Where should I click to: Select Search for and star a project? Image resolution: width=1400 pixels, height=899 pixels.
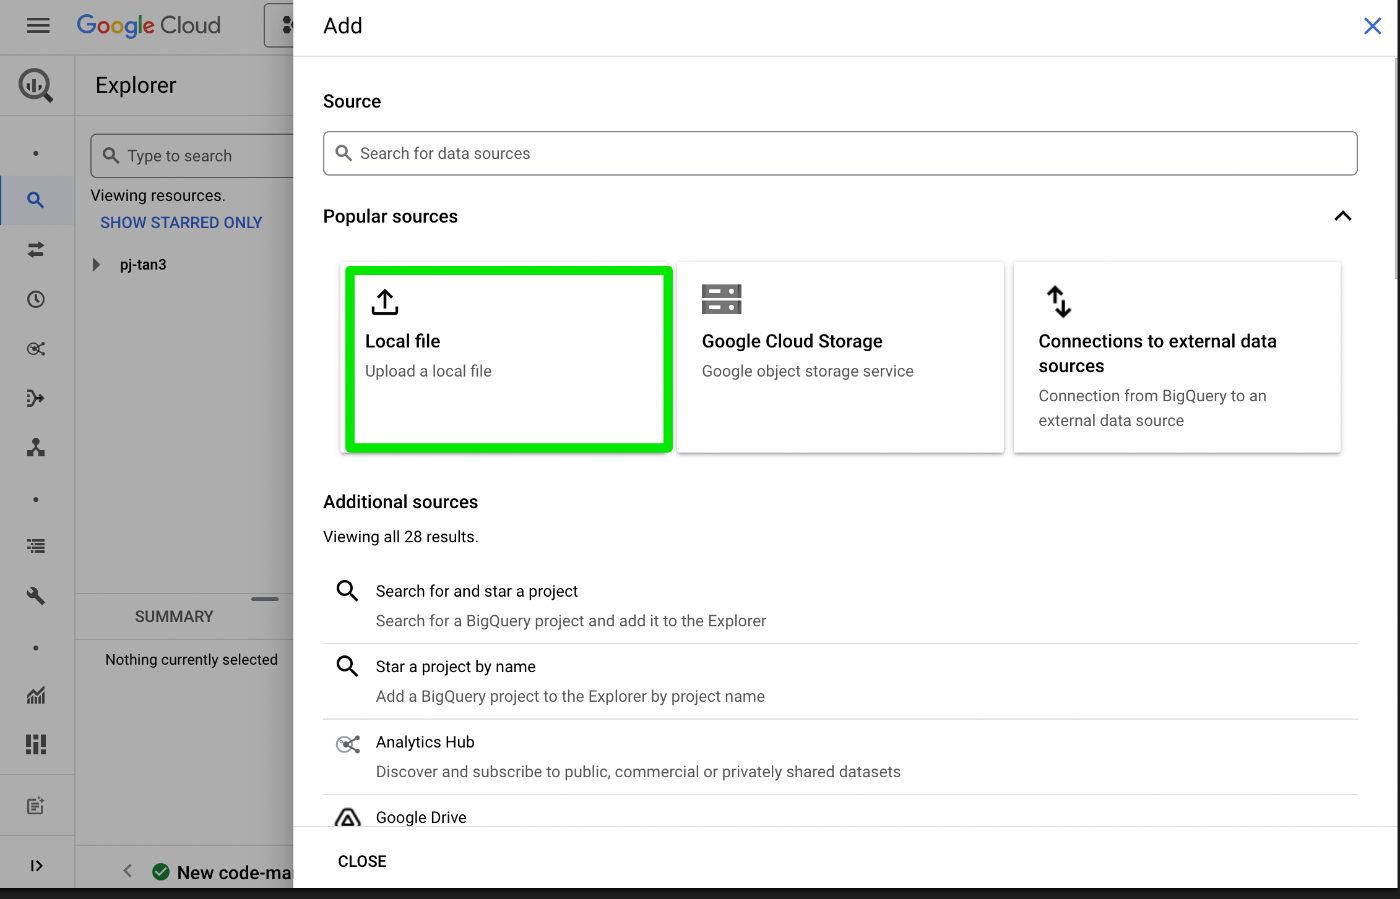[840, 606]
